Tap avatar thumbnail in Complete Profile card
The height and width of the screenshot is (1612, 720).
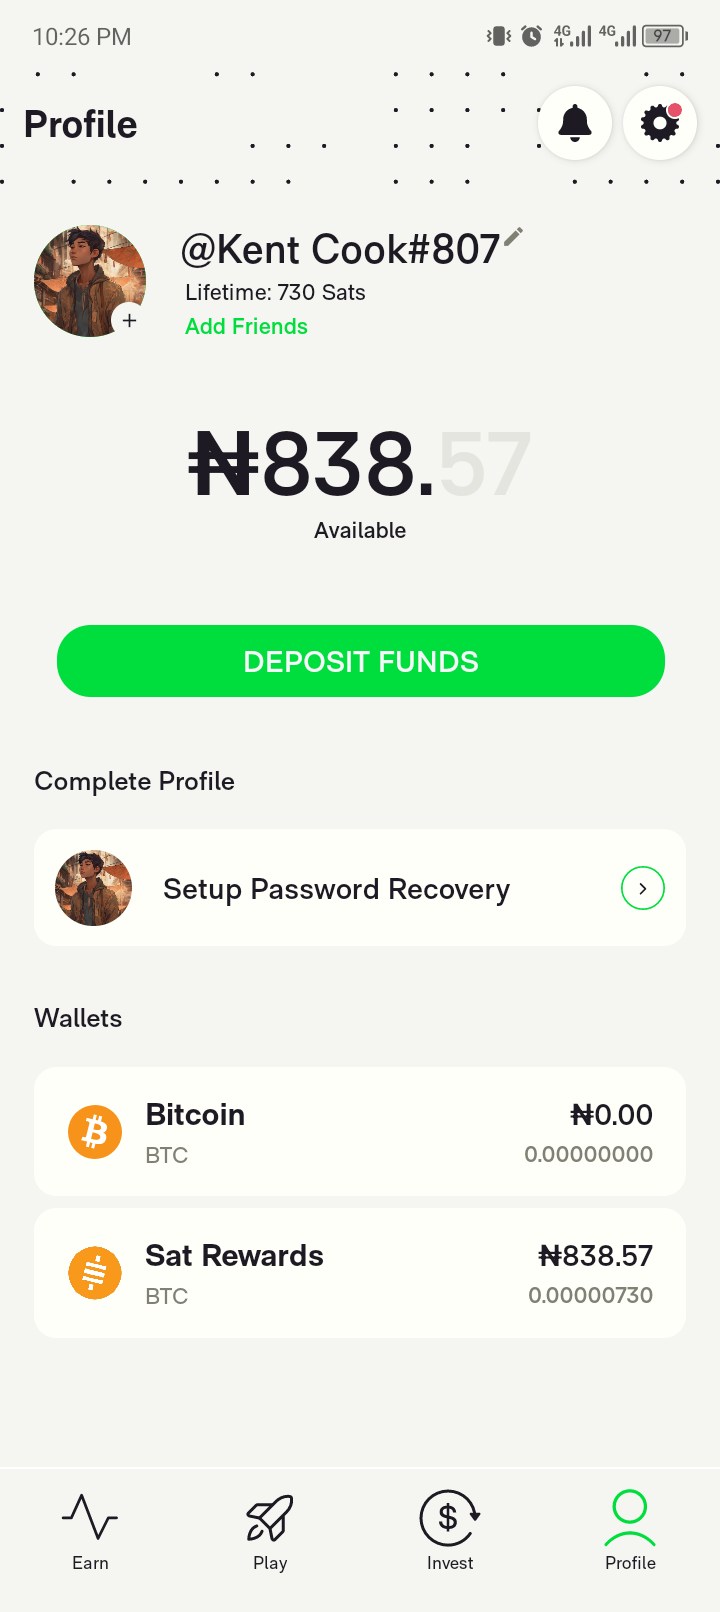pyautogui.click(x=94, y=888)
